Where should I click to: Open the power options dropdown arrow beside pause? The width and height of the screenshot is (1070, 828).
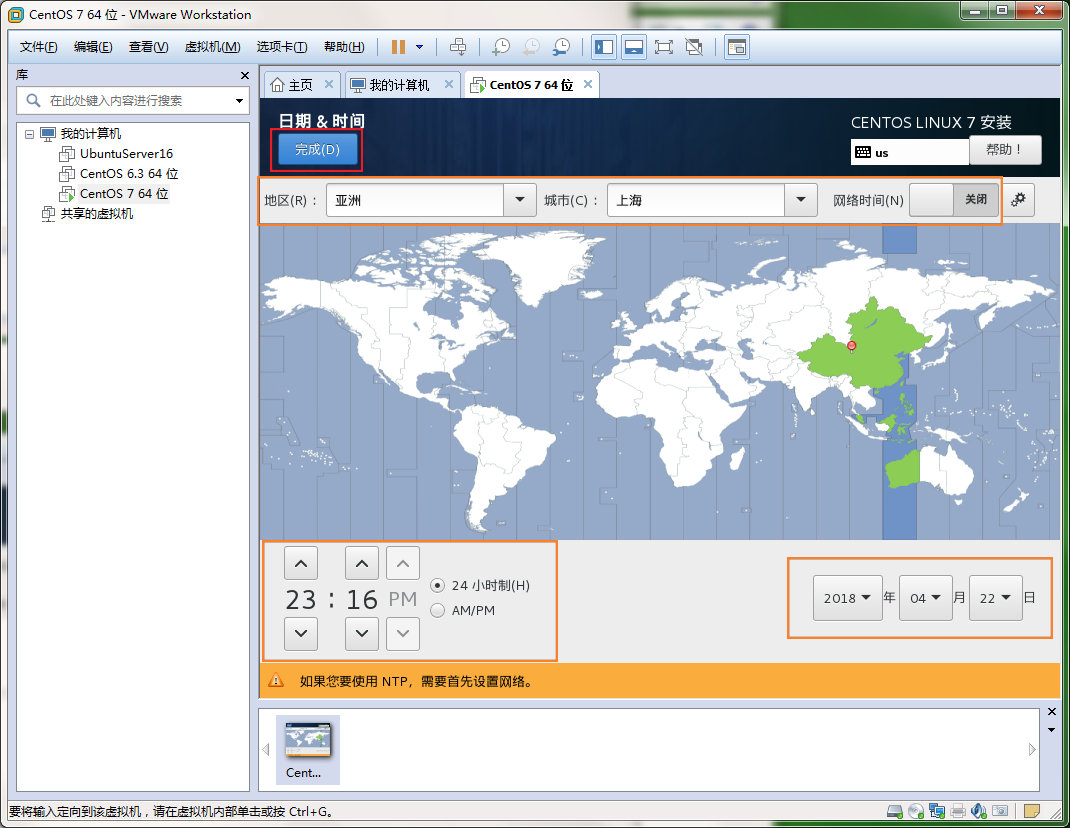(x=420, y=47)
